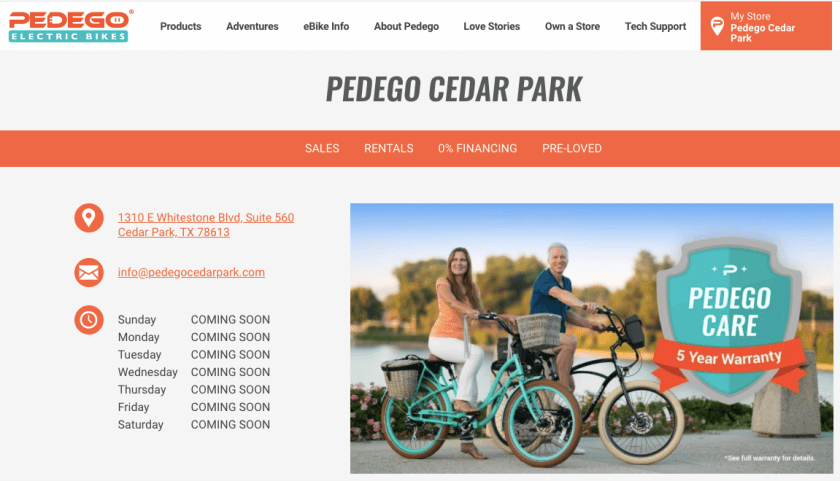Screen dimensions: 840x481
Task: Open the Products menu
Action: (x=181, y=26)
